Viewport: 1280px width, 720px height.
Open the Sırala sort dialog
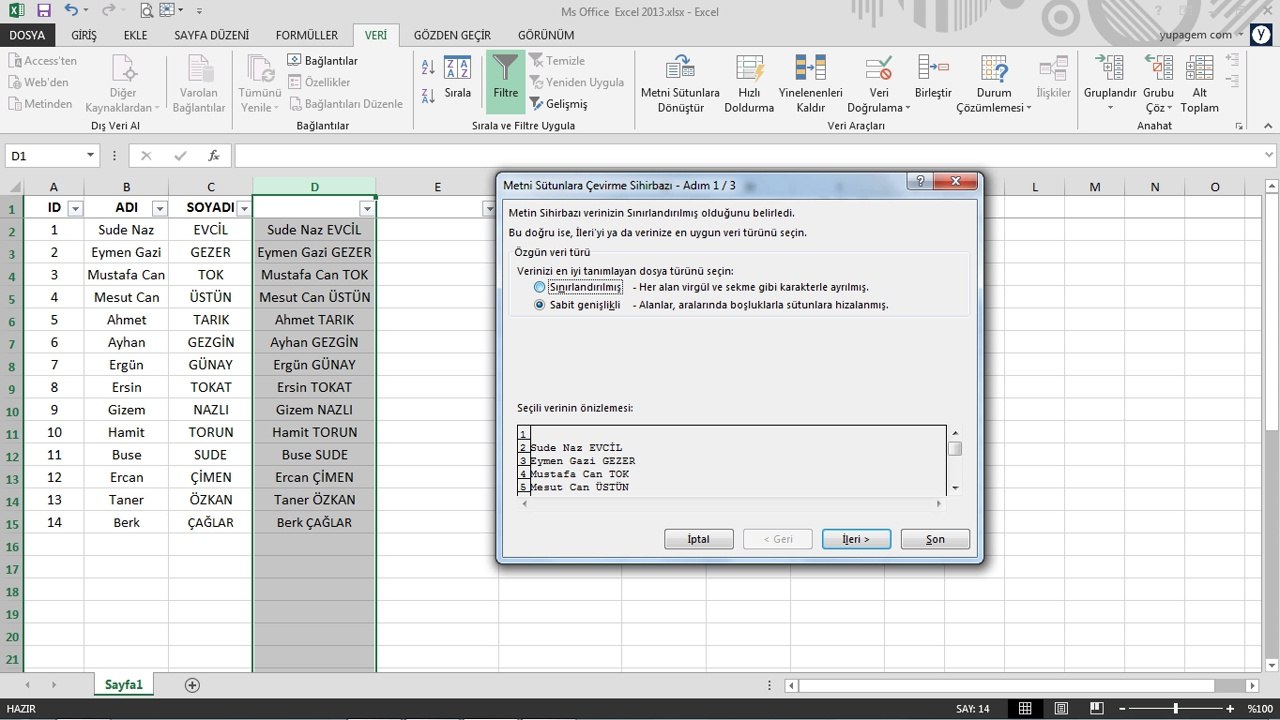point(458,80)
